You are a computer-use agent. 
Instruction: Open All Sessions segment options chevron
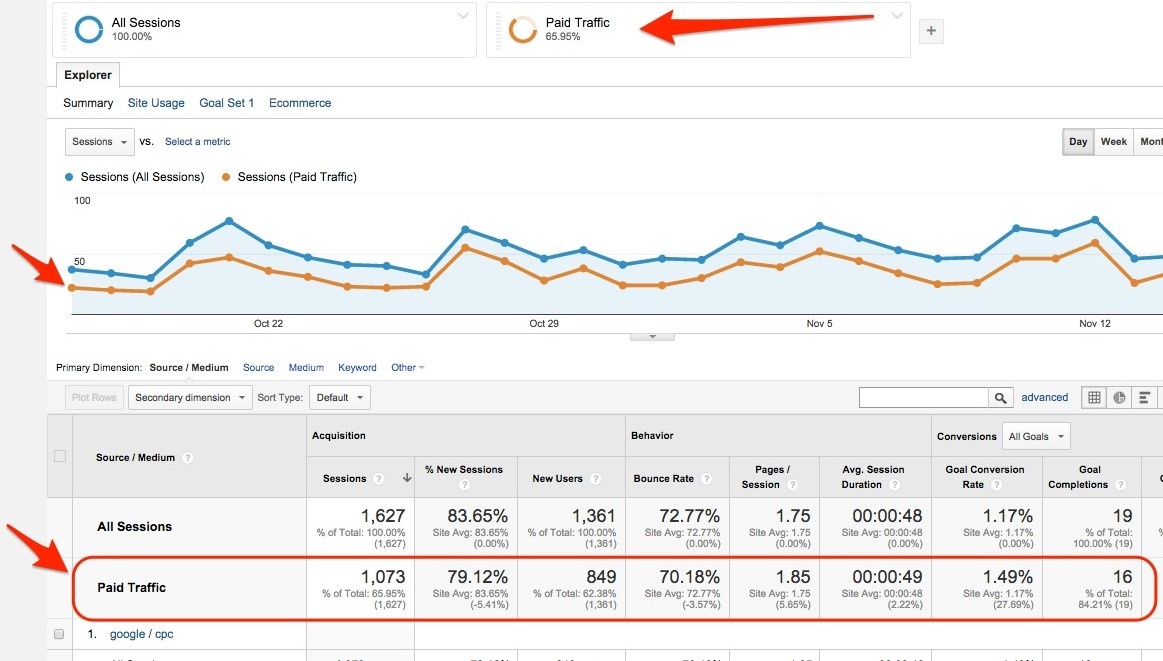pos(463,16)
